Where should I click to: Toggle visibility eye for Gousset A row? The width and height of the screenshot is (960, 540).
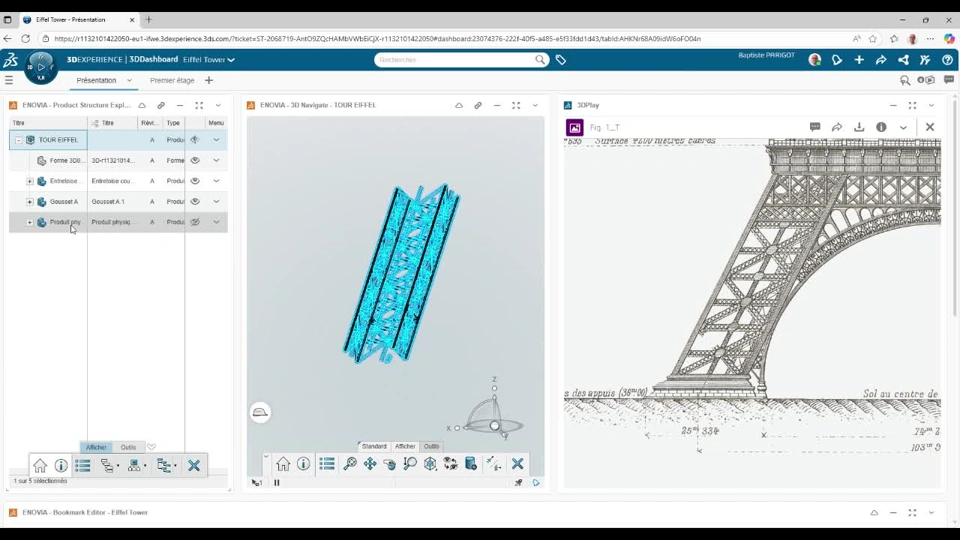[x=195, y=201]
